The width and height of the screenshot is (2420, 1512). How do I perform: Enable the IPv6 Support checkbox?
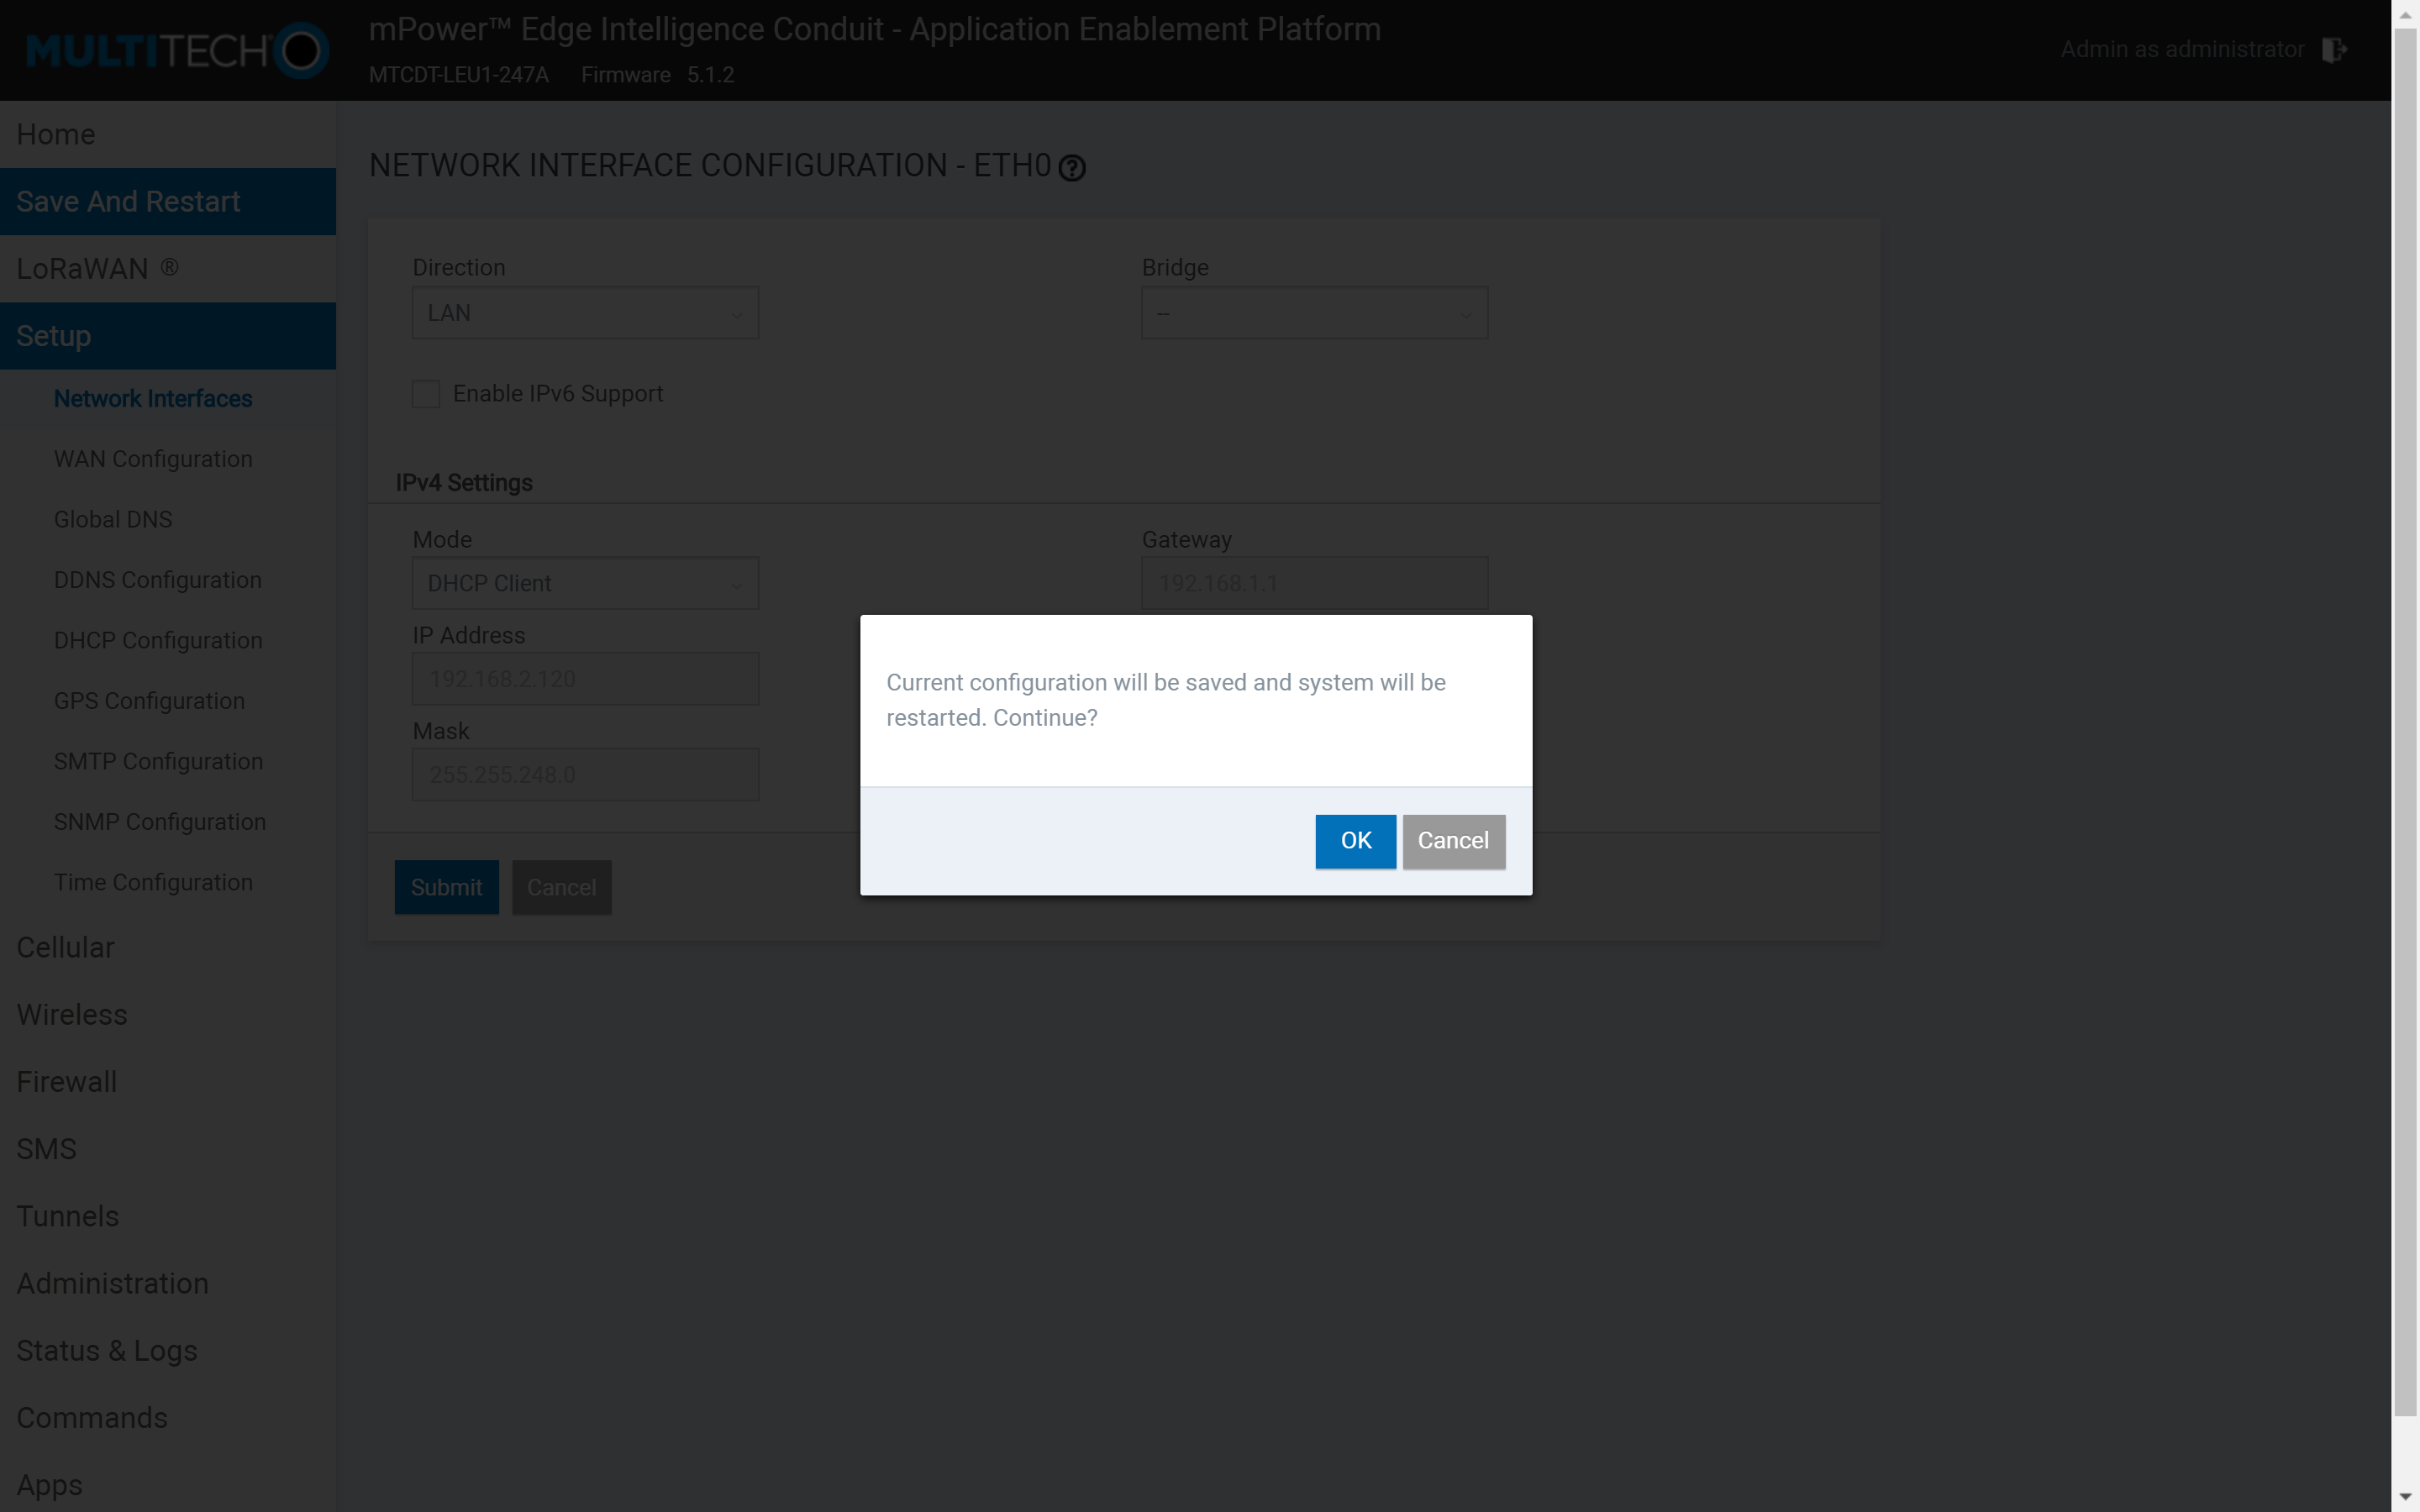426,393
